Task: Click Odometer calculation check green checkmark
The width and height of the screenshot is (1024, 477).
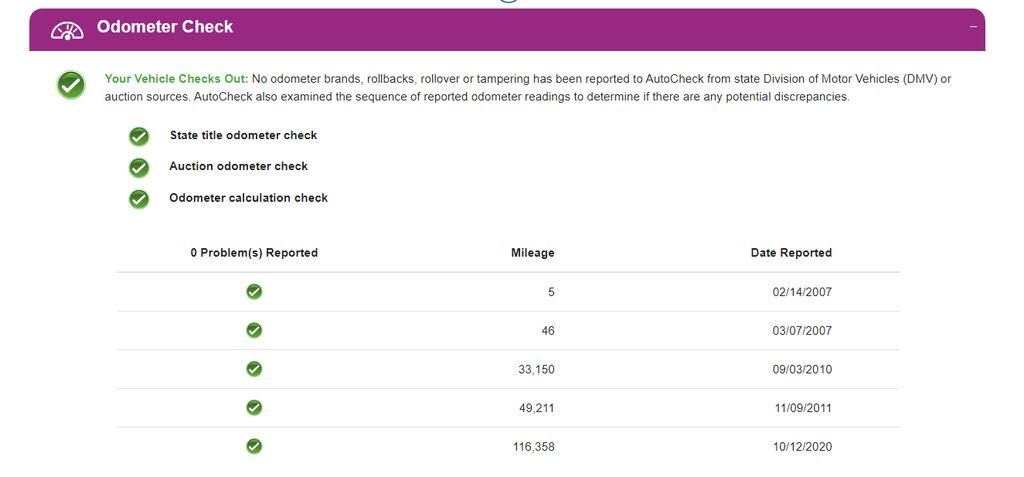Action: pyautogui.click(x=138, y=199)
